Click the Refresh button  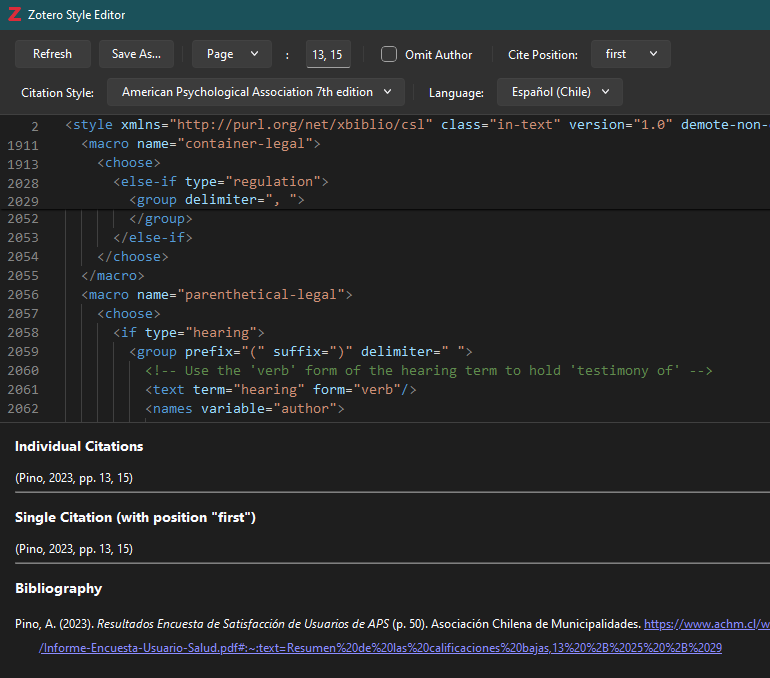tap(53, 54)
